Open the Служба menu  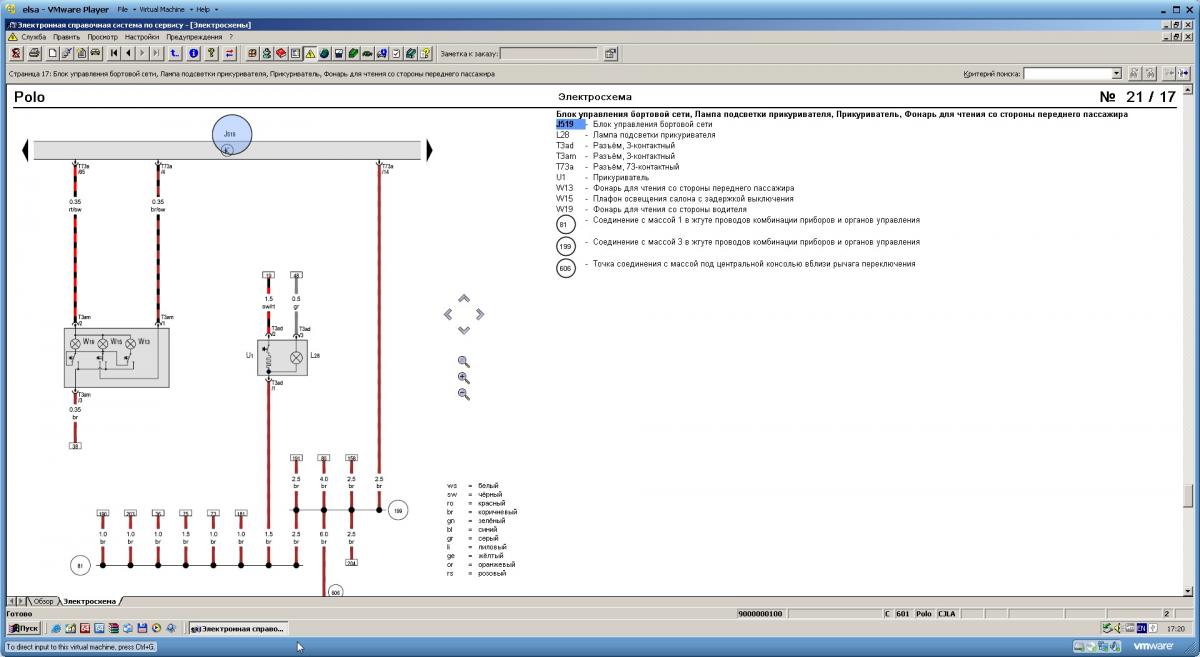pyautogui.click(x=34, y=36)
